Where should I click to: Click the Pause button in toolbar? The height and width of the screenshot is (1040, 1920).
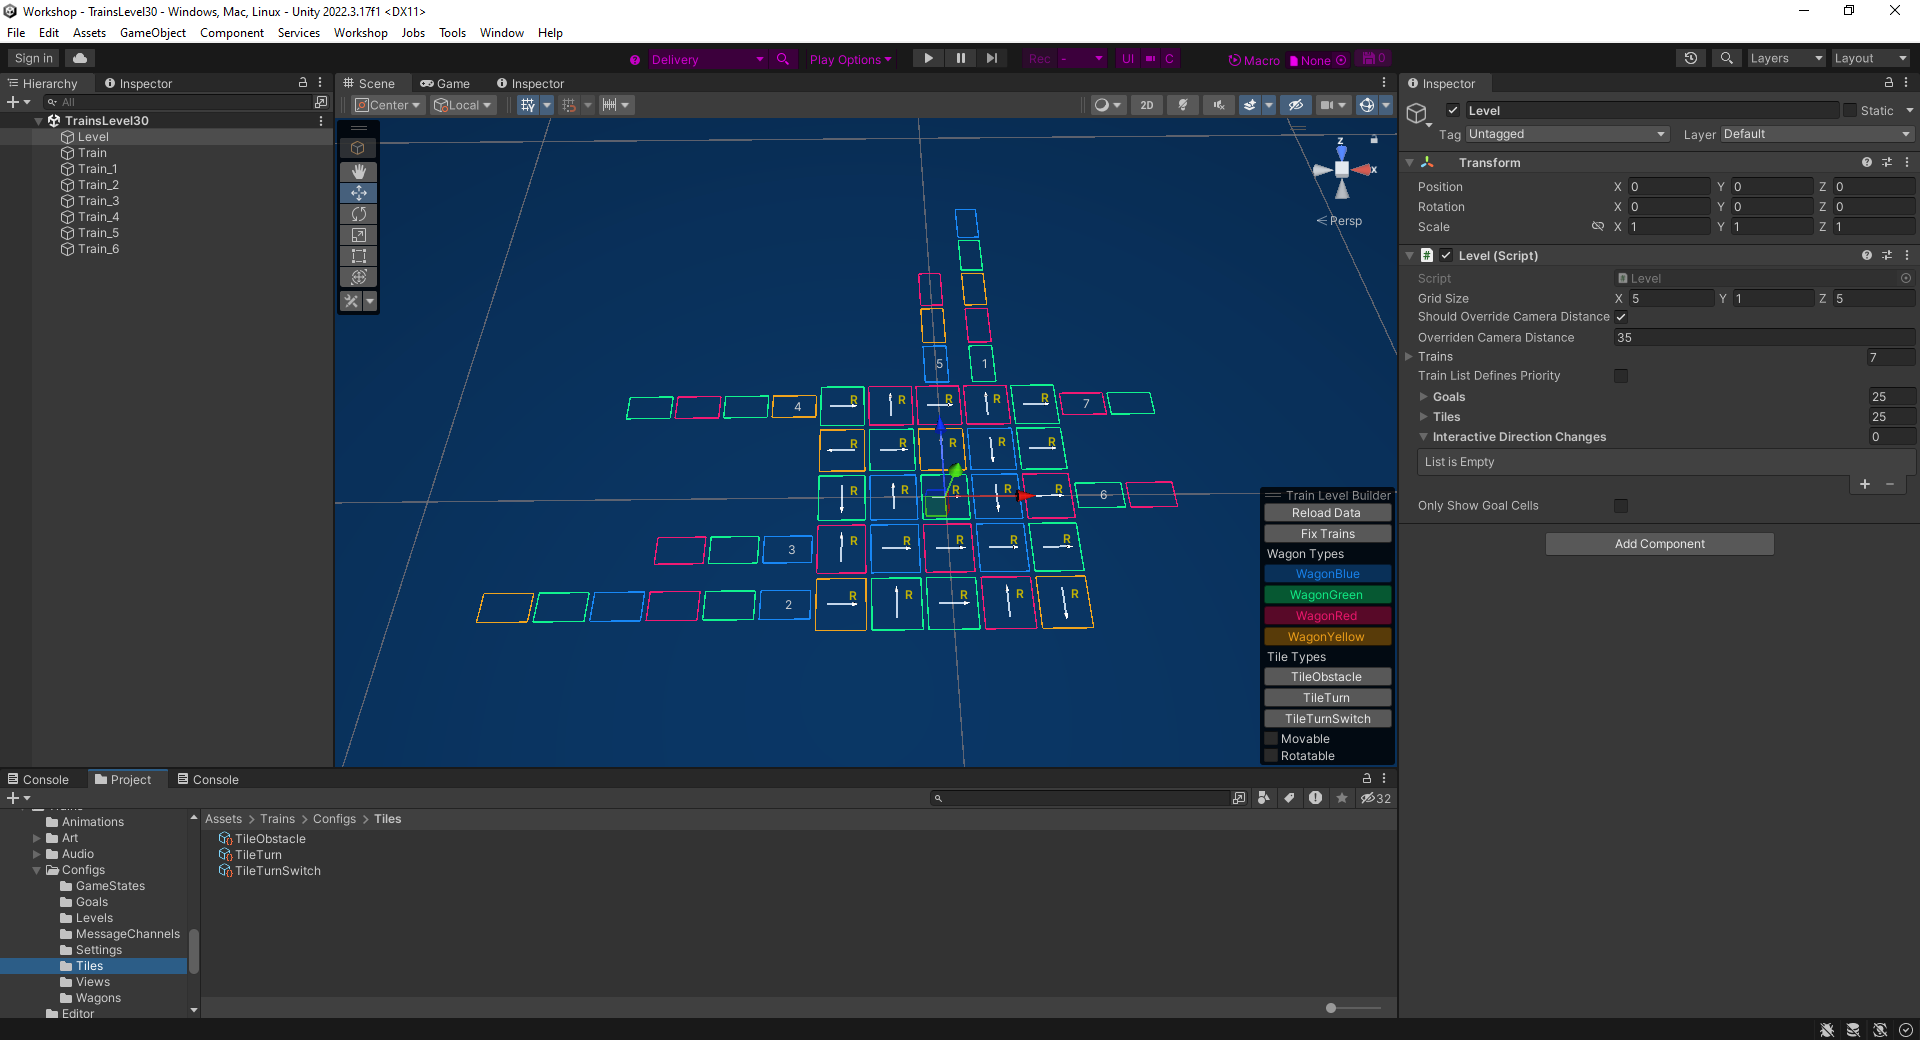tap(960, 59)
